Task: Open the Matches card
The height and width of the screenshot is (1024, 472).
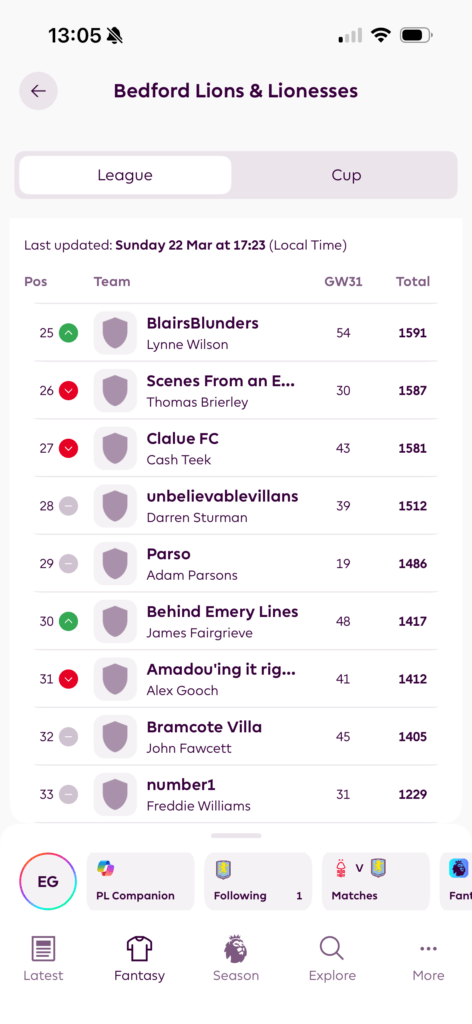Action: [x=375, y=881]
